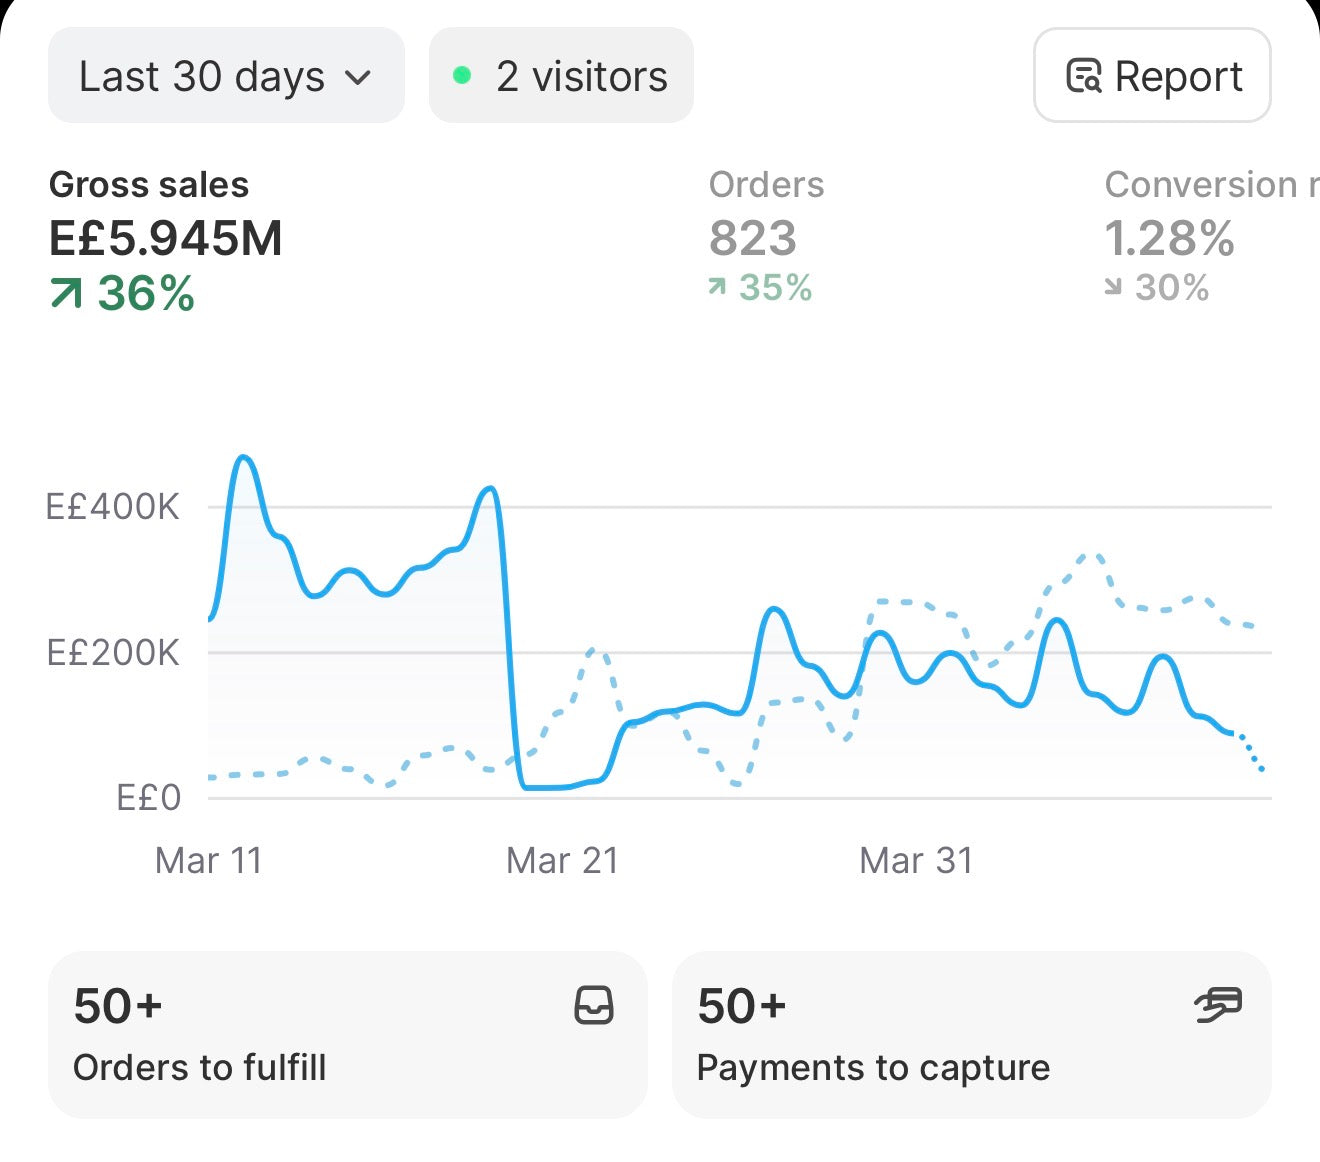
Task: Select the Orders metric tab
Action: [767, 236]
